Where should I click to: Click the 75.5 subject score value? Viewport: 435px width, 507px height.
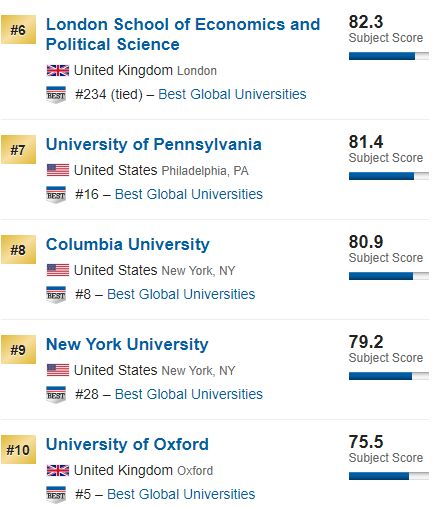click(x=366, y=442)
